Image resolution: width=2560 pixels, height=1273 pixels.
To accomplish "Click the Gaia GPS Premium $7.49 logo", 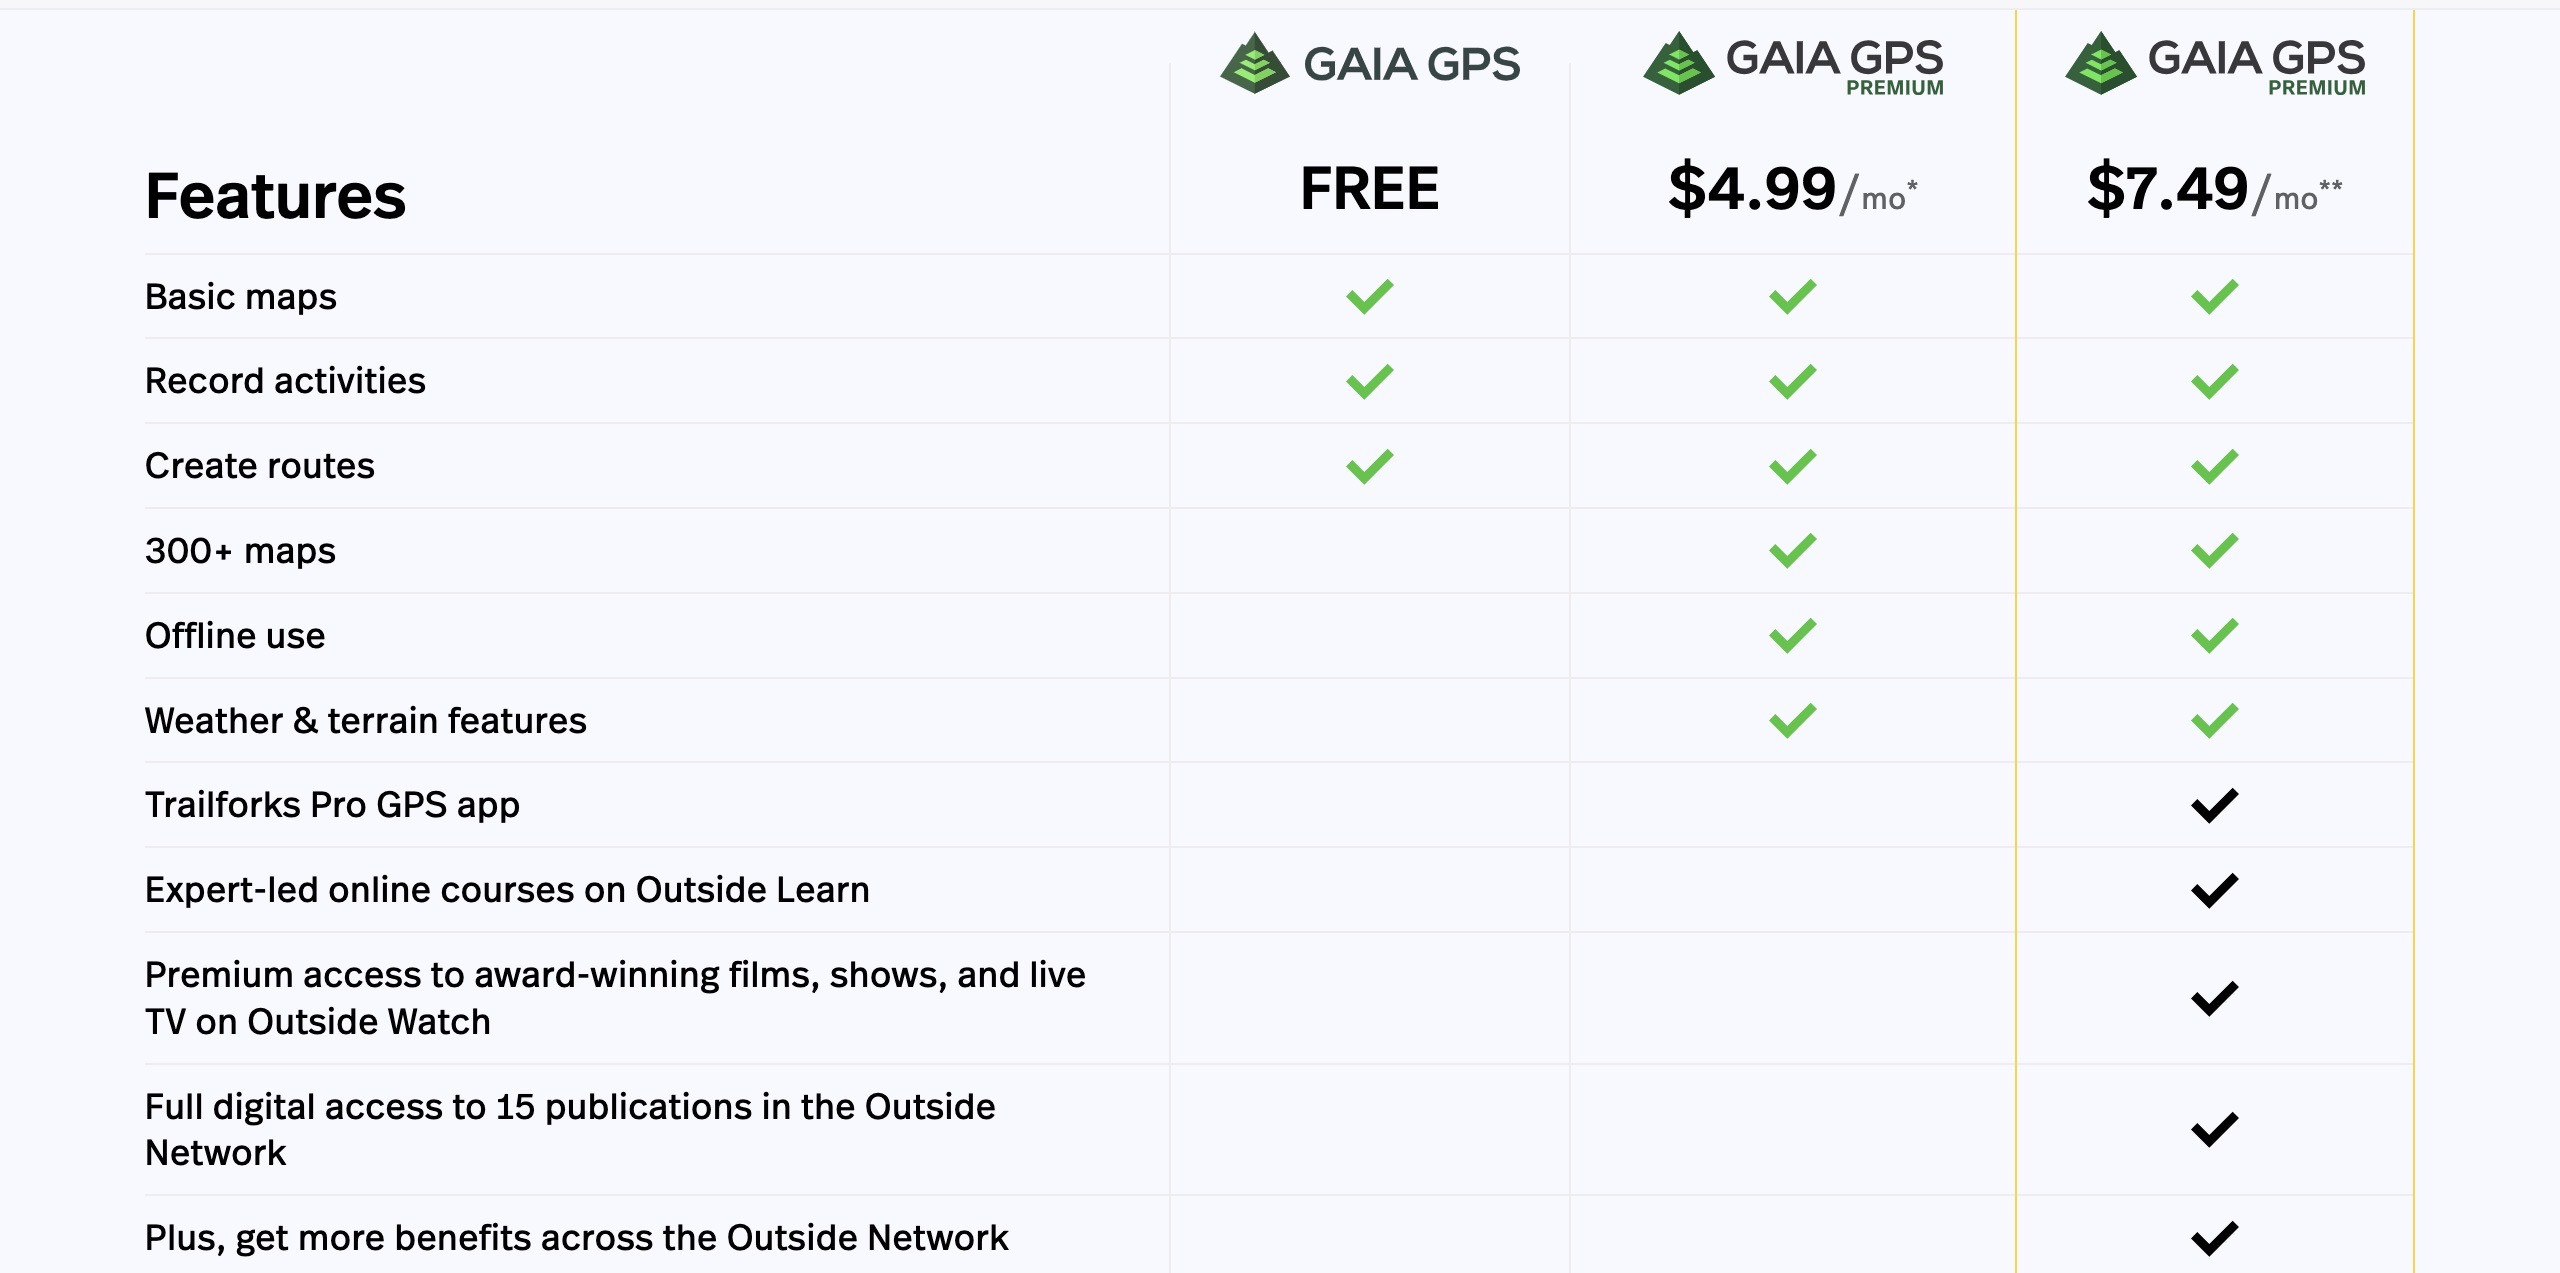I will [2215, 63].
